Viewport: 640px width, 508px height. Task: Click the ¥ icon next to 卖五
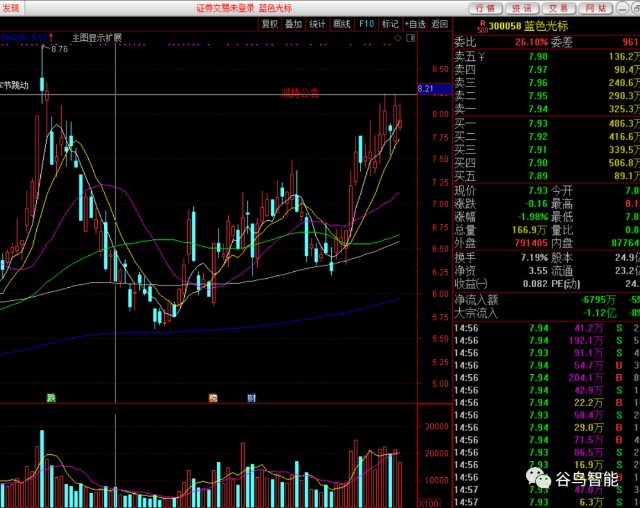tap(482, 57)
